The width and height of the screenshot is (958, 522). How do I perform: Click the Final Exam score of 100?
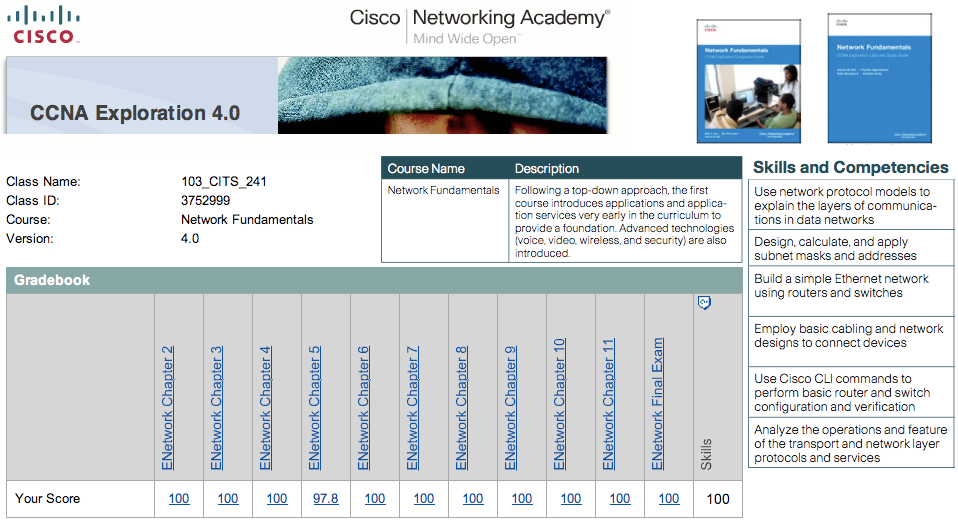coord(669,499)
